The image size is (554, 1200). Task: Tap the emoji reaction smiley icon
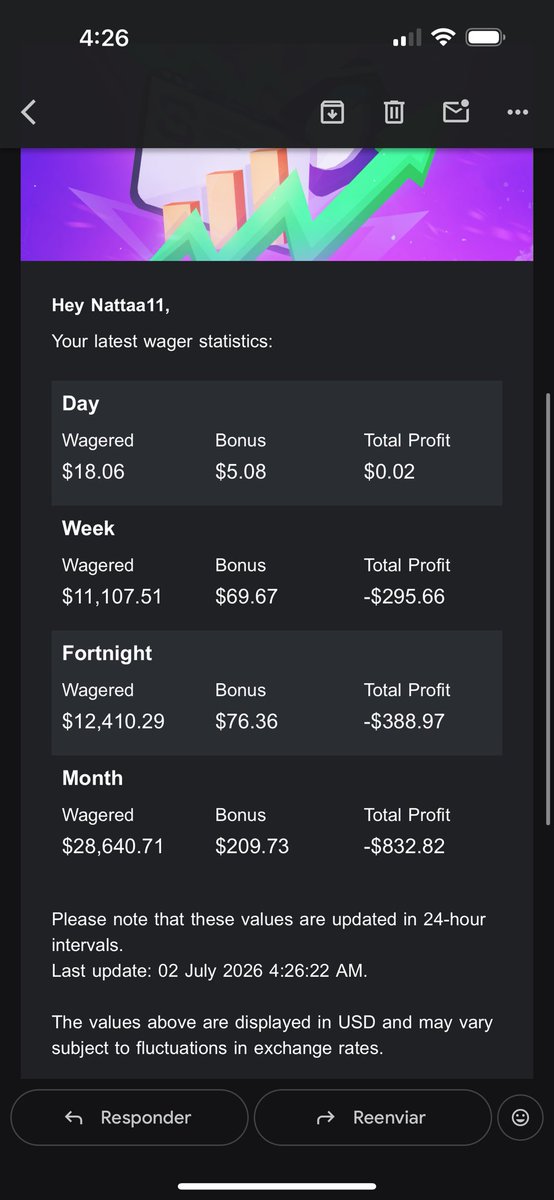(520, 1118)
